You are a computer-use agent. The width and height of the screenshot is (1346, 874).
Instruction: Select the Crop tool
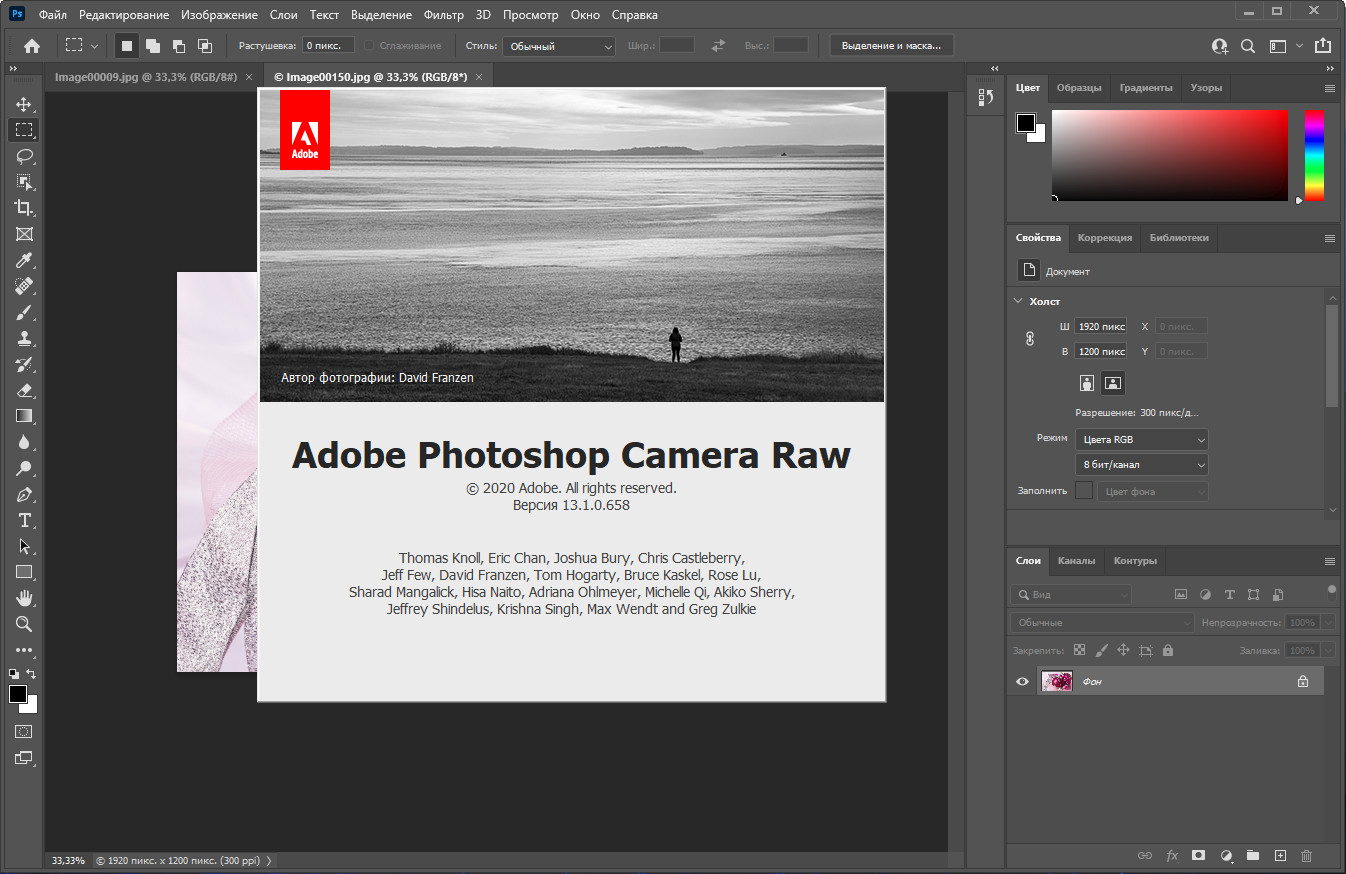point(24,208)
